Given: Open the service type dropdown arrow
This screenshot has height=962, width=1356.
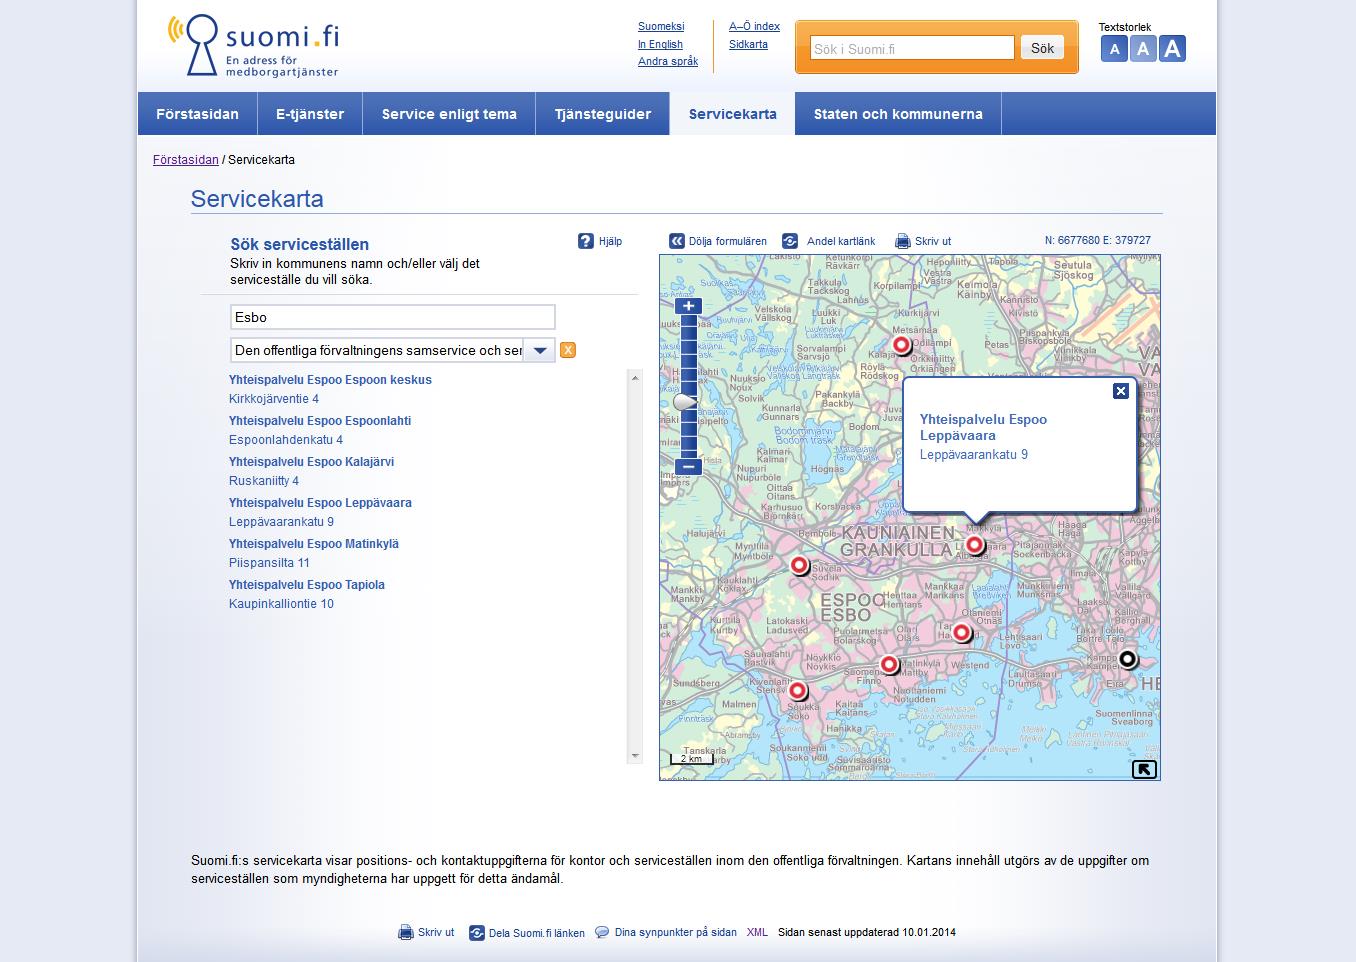Looking at the screenshot, I should [x=539, y=350].
